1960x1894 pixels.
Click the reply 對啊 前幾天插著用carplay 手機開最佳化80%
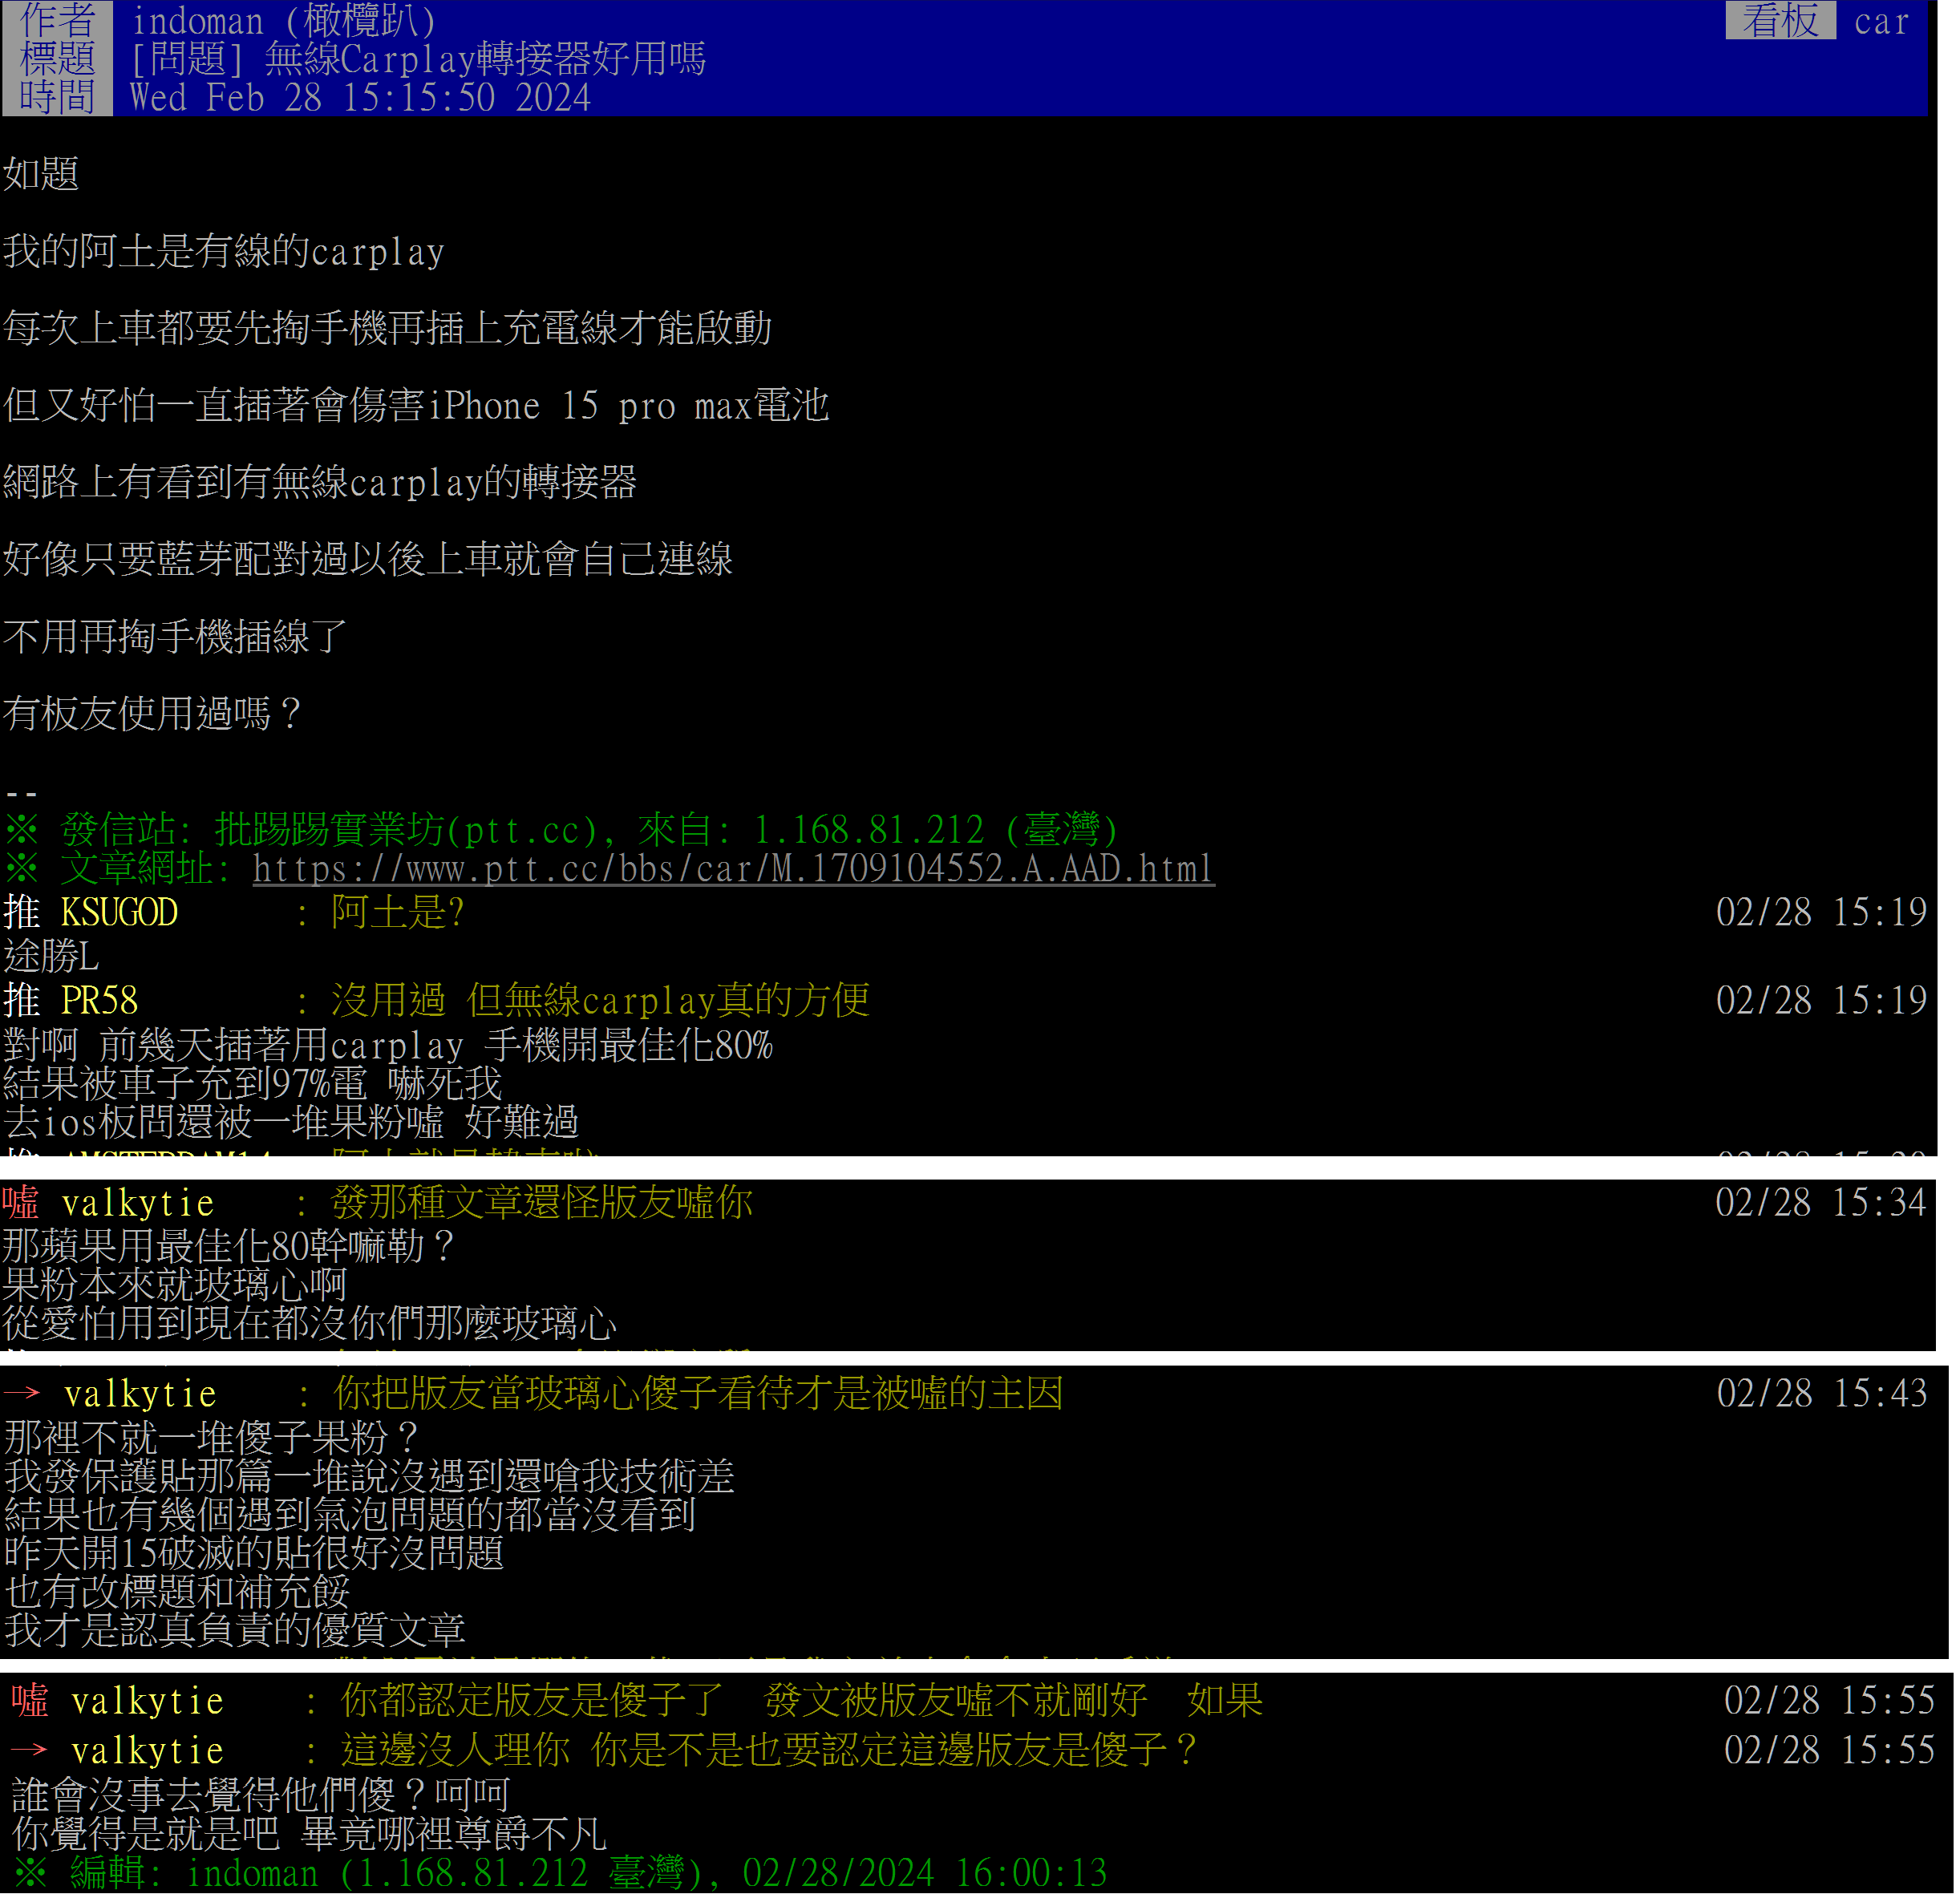pyautogui.click(x=388, y=1046)
